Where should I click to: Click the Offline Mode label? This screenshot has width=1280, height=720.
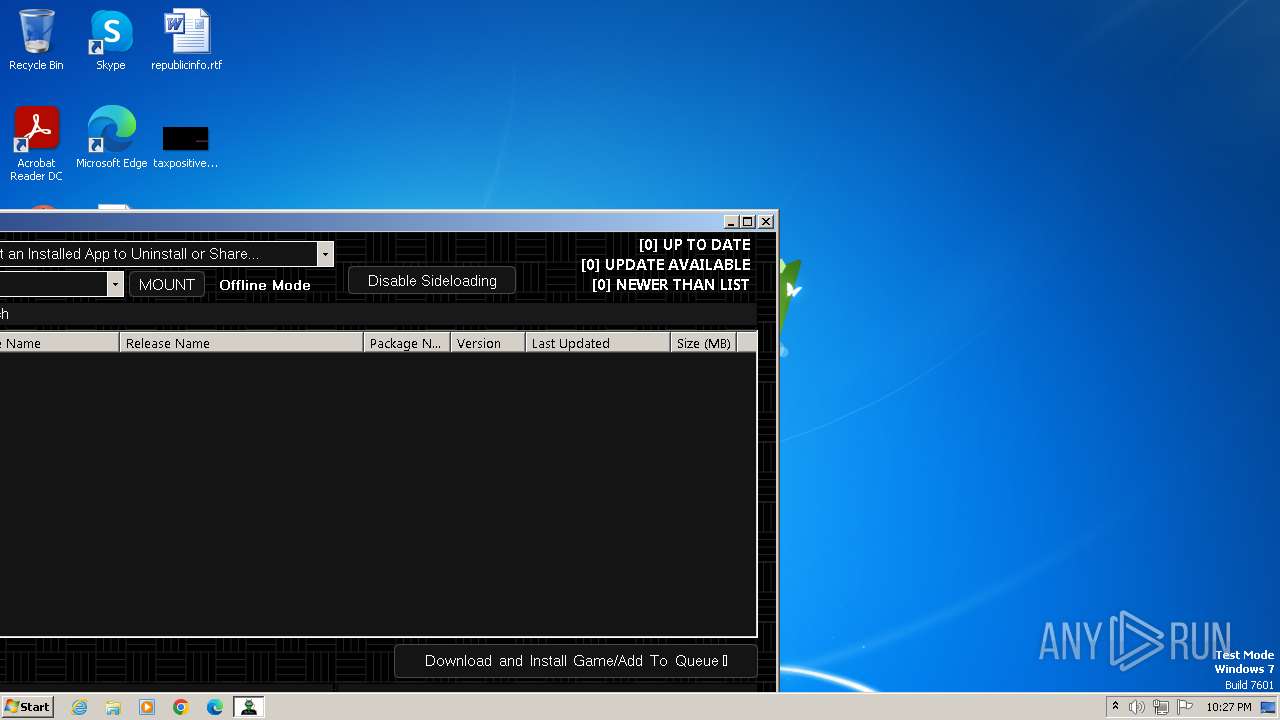(265, 285)
